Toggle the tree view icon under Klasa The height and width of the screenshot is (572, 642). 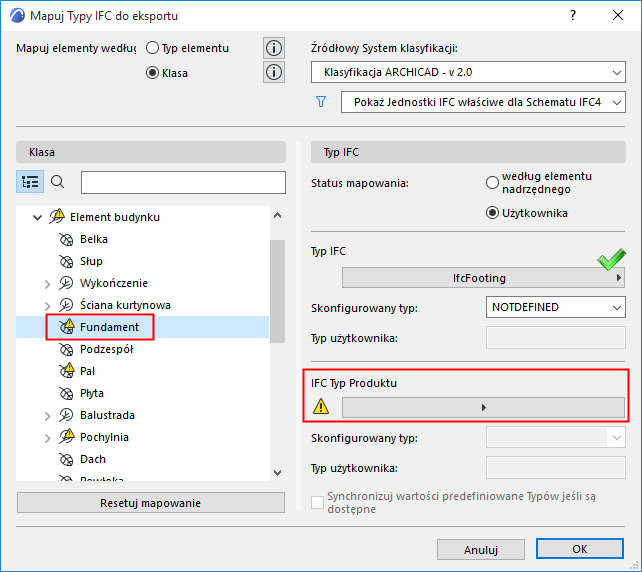tap(30, 182)
